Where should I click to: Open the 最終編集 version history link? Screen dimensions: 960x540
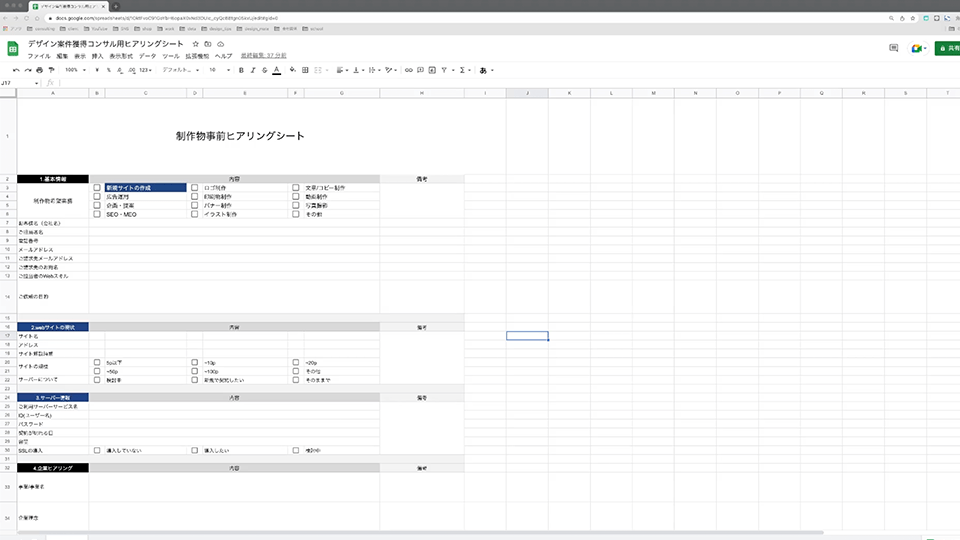(x=264, y=56)
